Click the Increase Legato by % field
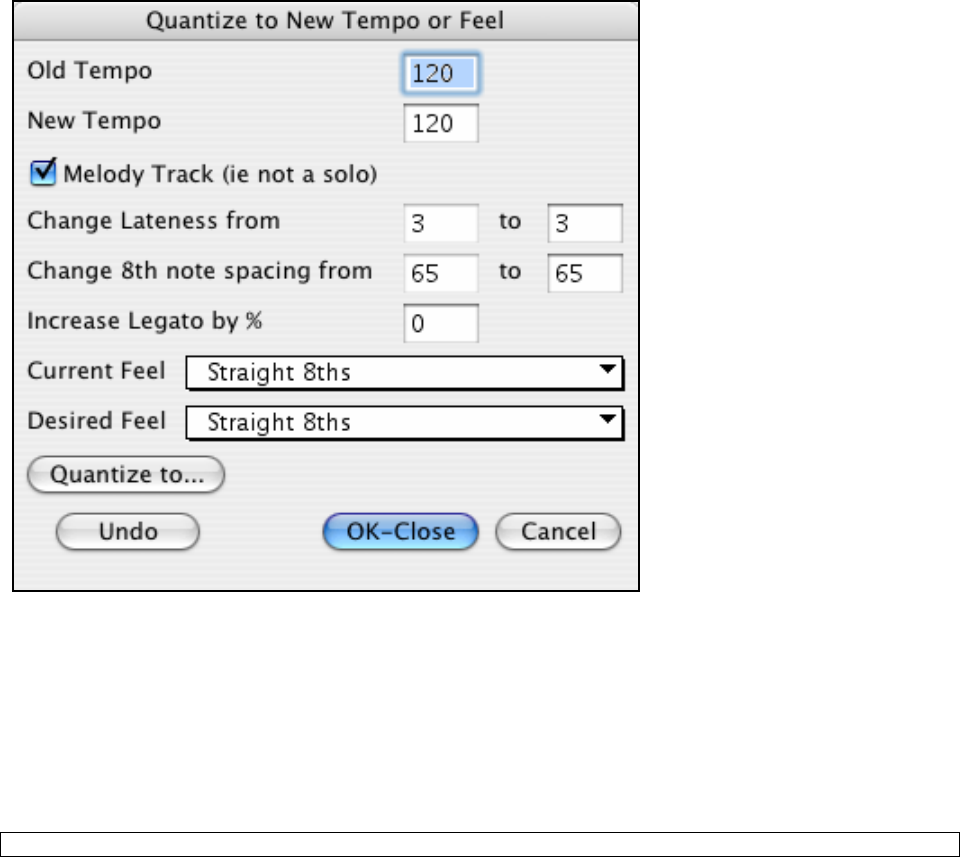The width and height of the screenshot is (960, 857). tap(441, 324)
